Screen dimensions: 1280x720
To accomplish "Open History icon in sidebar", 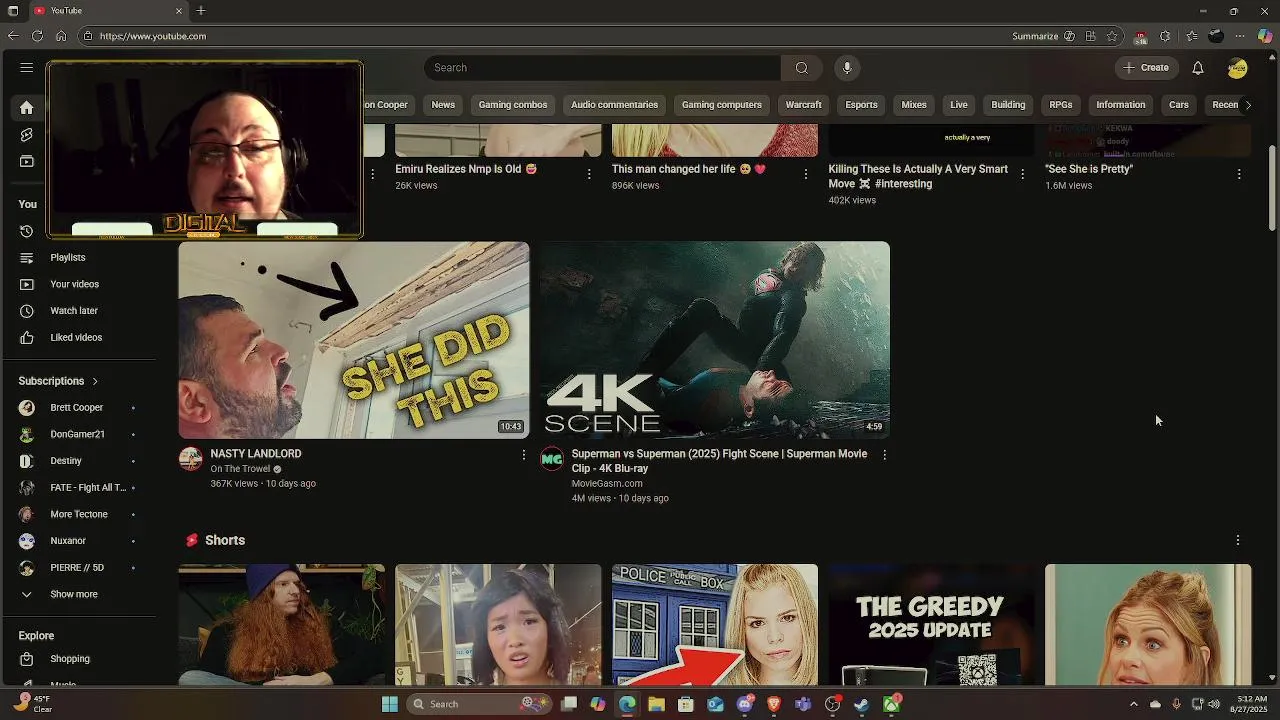I will [27, 231].
